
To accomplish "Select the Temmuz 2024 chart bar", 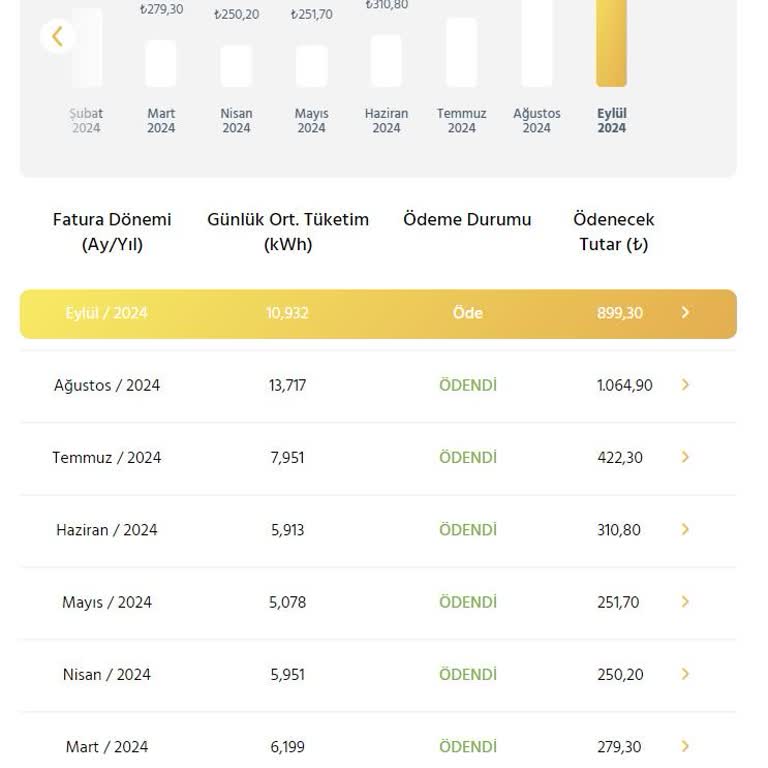I will coord(461,52).
